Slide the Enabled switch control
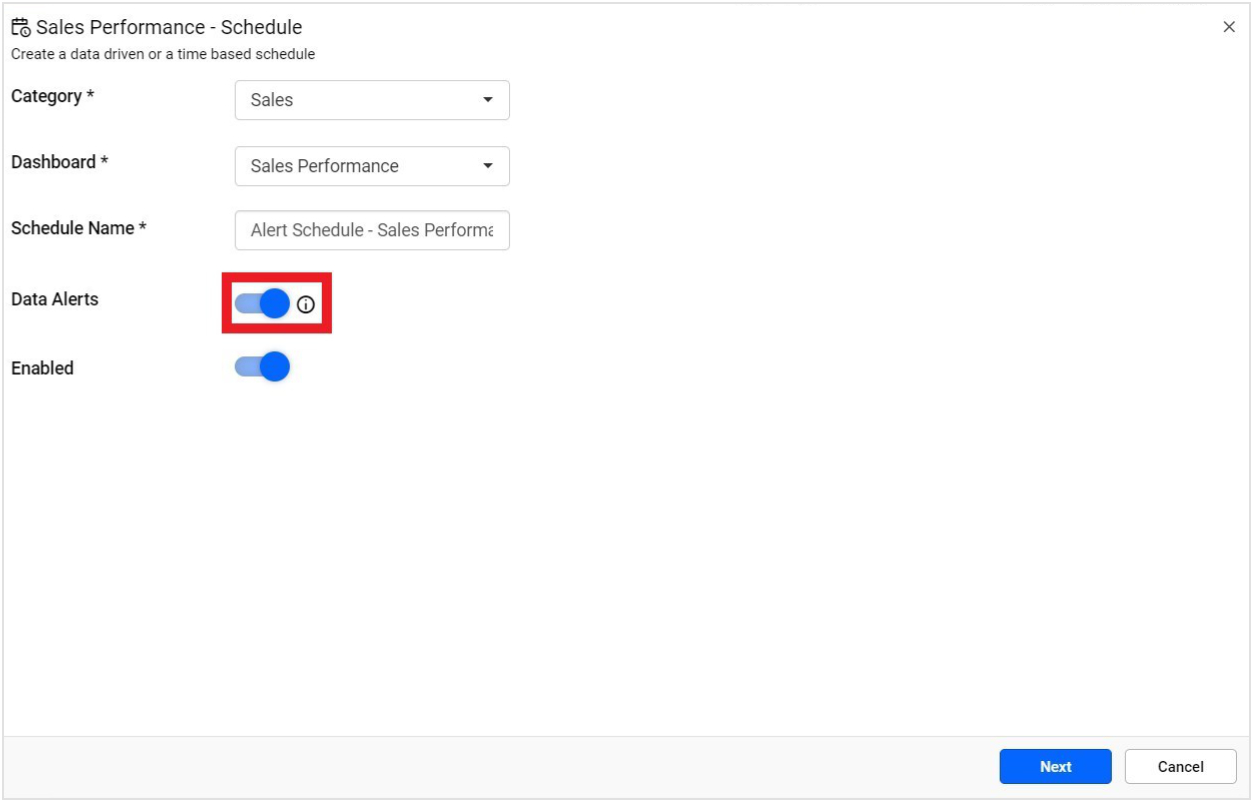The width and height of the screenshot is (1253, 802). pos(262,366)
